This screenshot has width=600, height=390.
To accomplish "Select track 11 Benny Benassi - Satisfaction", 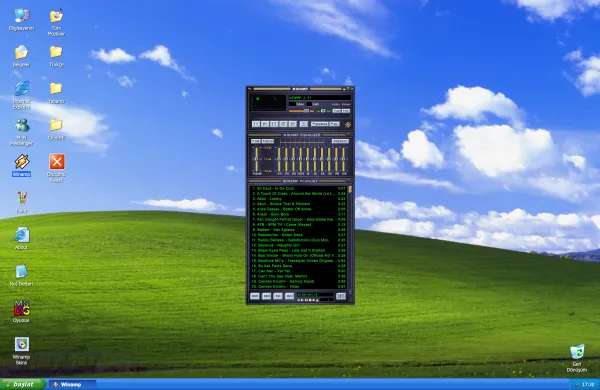I will click(x=298, y=240).
